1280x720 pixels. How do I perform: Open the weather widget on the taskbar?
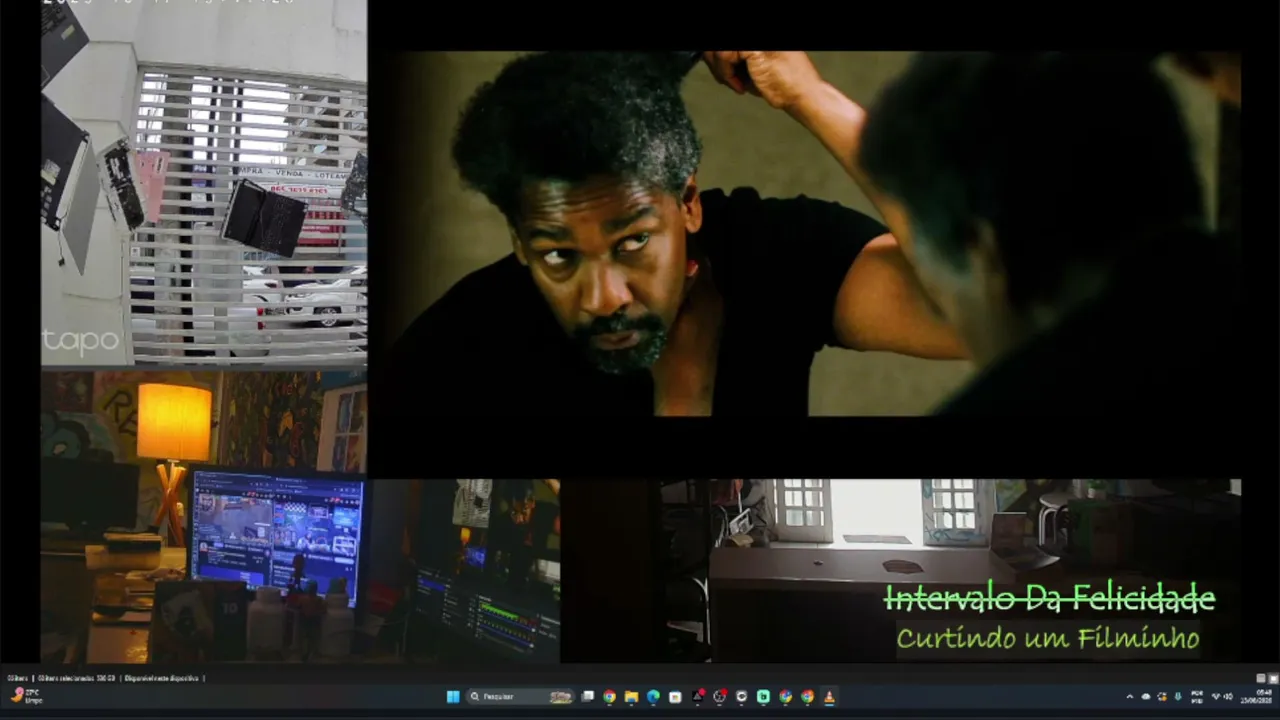(x=26, y=696)
